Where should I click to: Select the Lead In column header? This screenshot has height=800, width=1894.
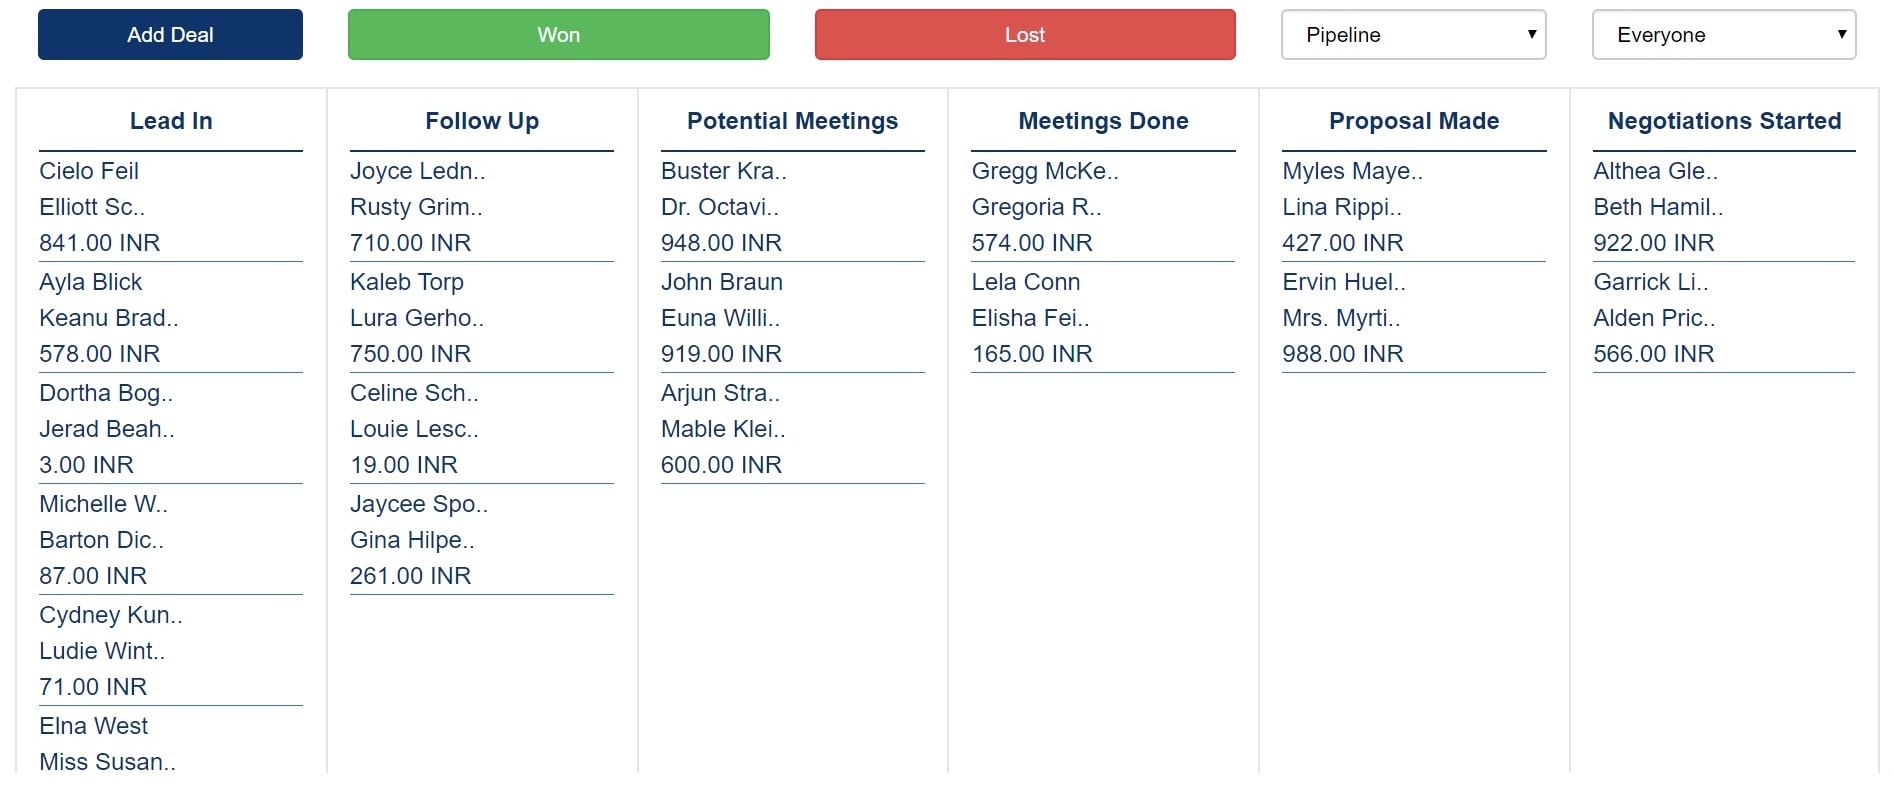pyautogui.click(x=170, y=121)
